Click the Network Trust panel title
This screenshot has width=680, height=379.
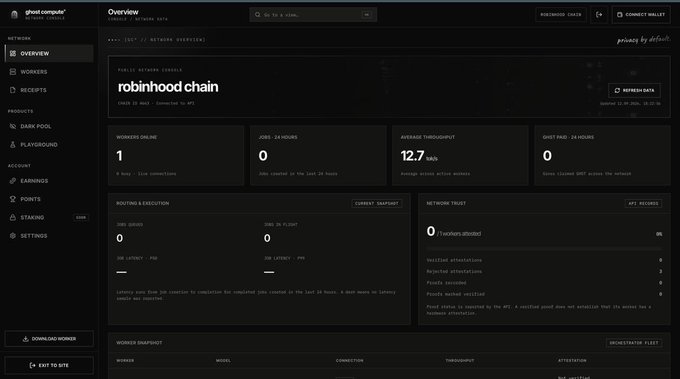(446, 203)
